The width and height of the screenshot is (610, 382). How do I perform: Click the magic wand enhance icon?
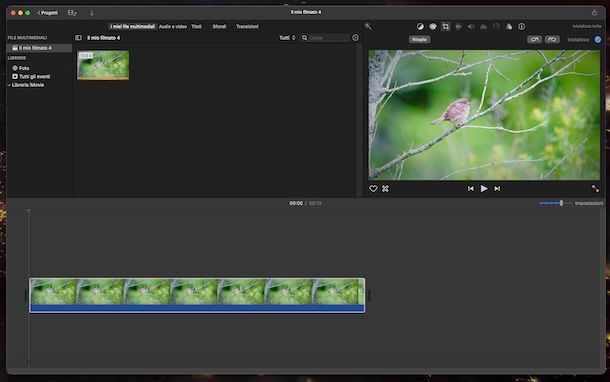point(368,26)
